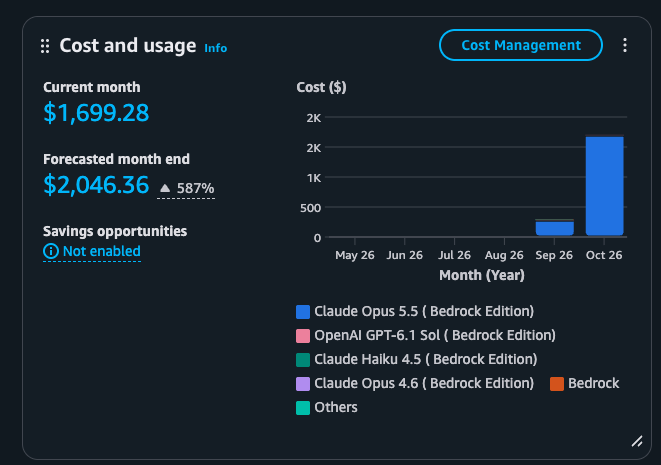Click the widget drag handle icon

click(45, 46)
